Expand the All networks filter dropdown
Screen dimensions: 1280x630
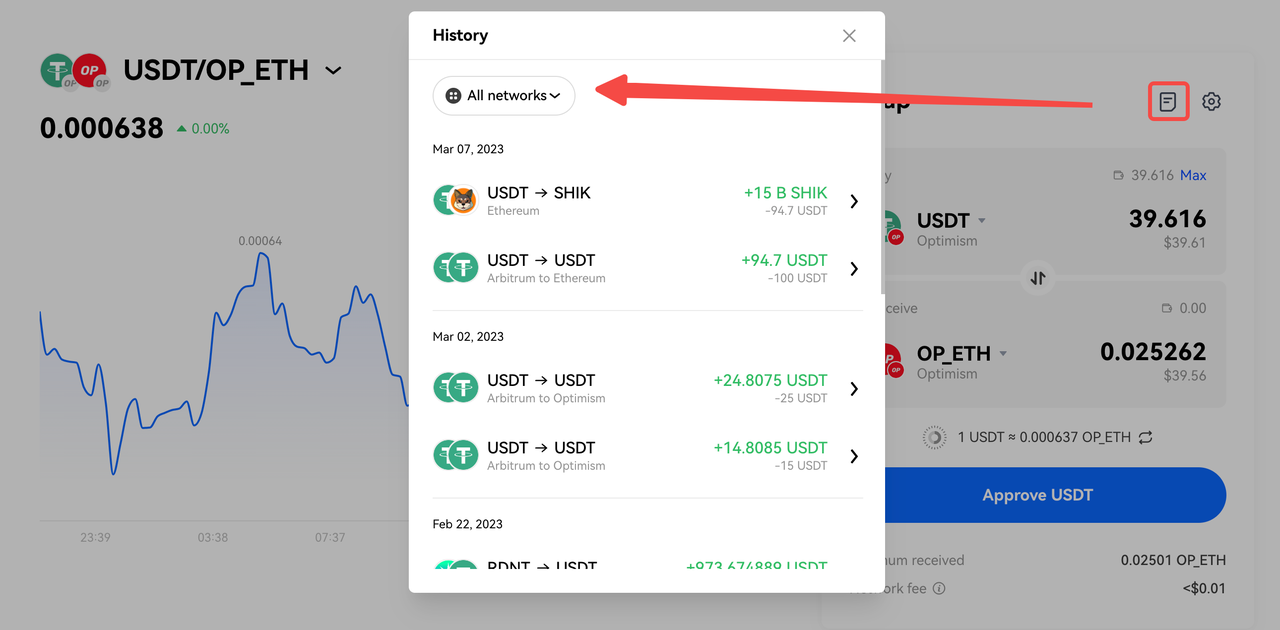tap(504, 96)
